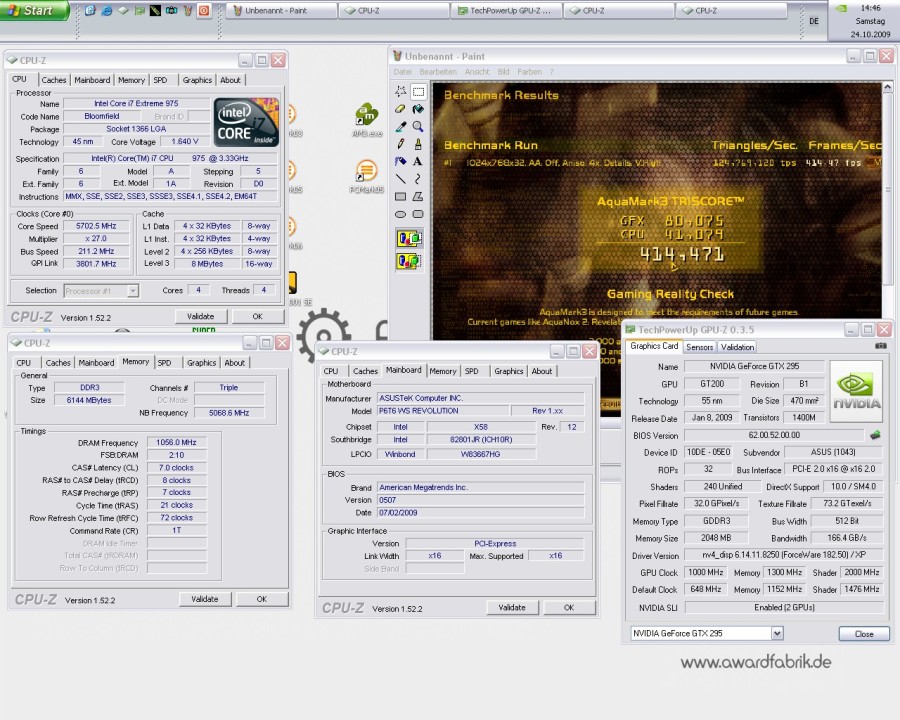Click the Intel Core i7 logo in CPU-Z
The width and height of the screenshot is (900, 720).
coord(246,122)
